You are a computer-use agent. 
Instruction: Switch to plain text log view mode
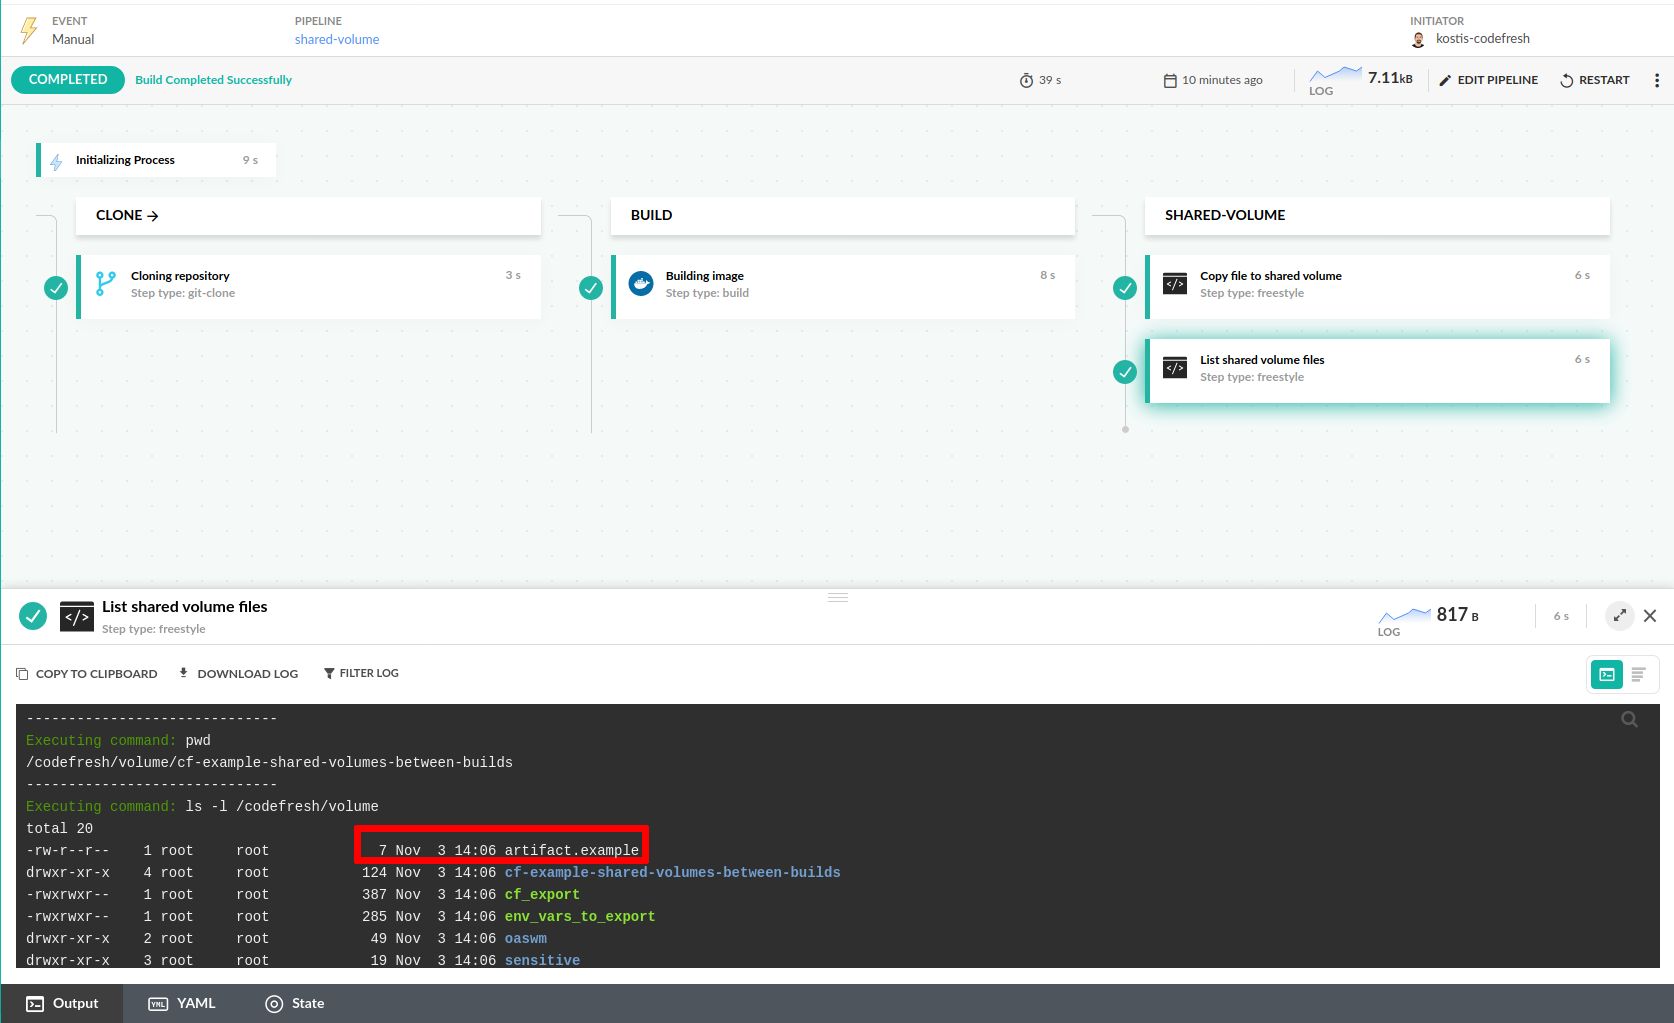pos(1639,674)
